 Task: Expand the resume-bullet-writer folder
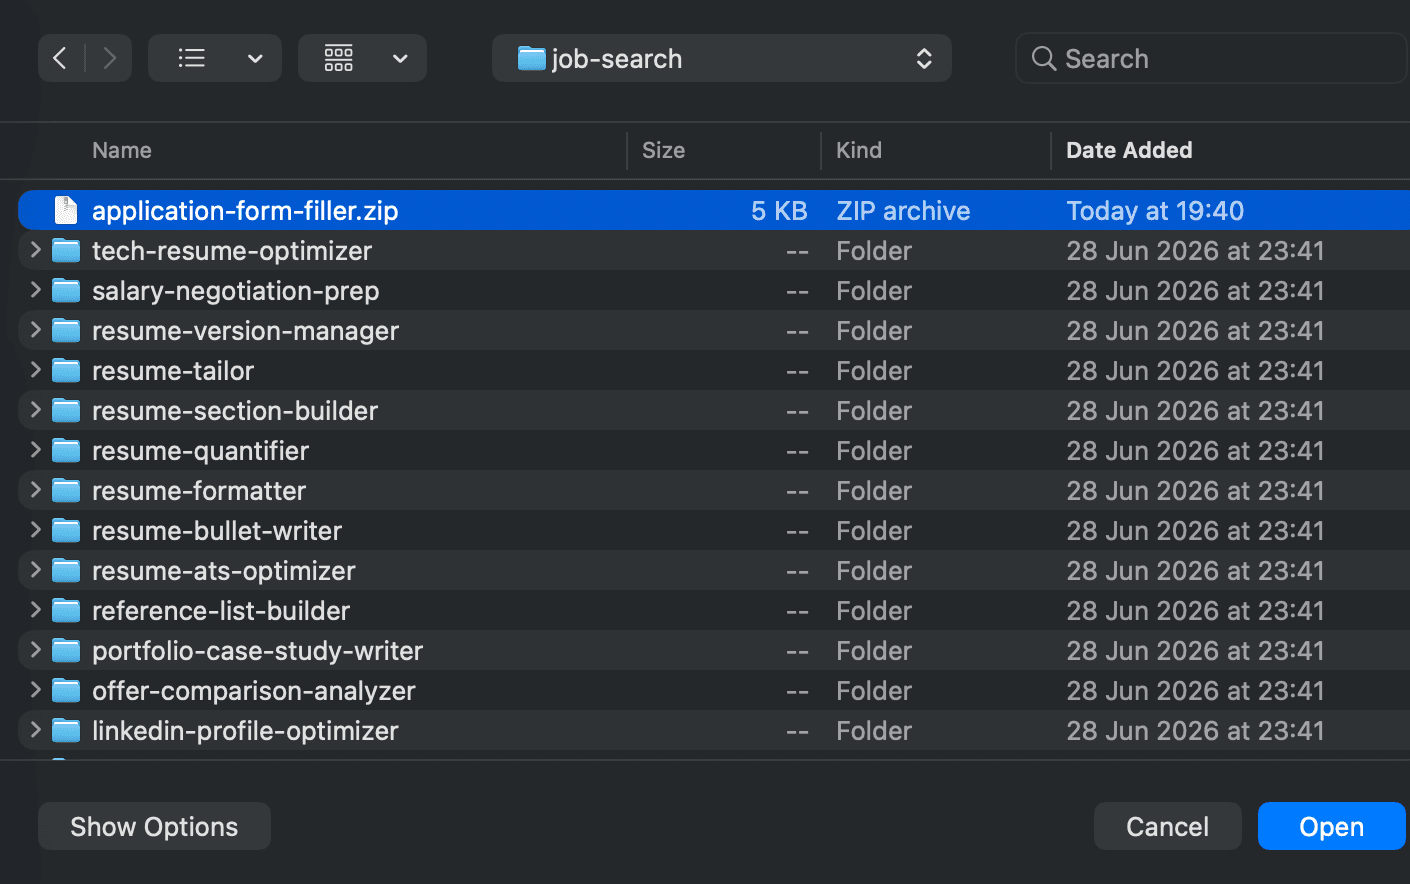[x=35, y=530]
